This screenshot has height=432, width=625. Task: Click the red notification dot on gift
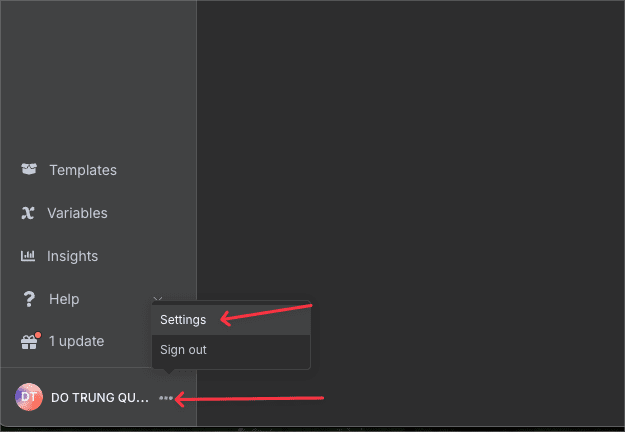pos(37,334)
